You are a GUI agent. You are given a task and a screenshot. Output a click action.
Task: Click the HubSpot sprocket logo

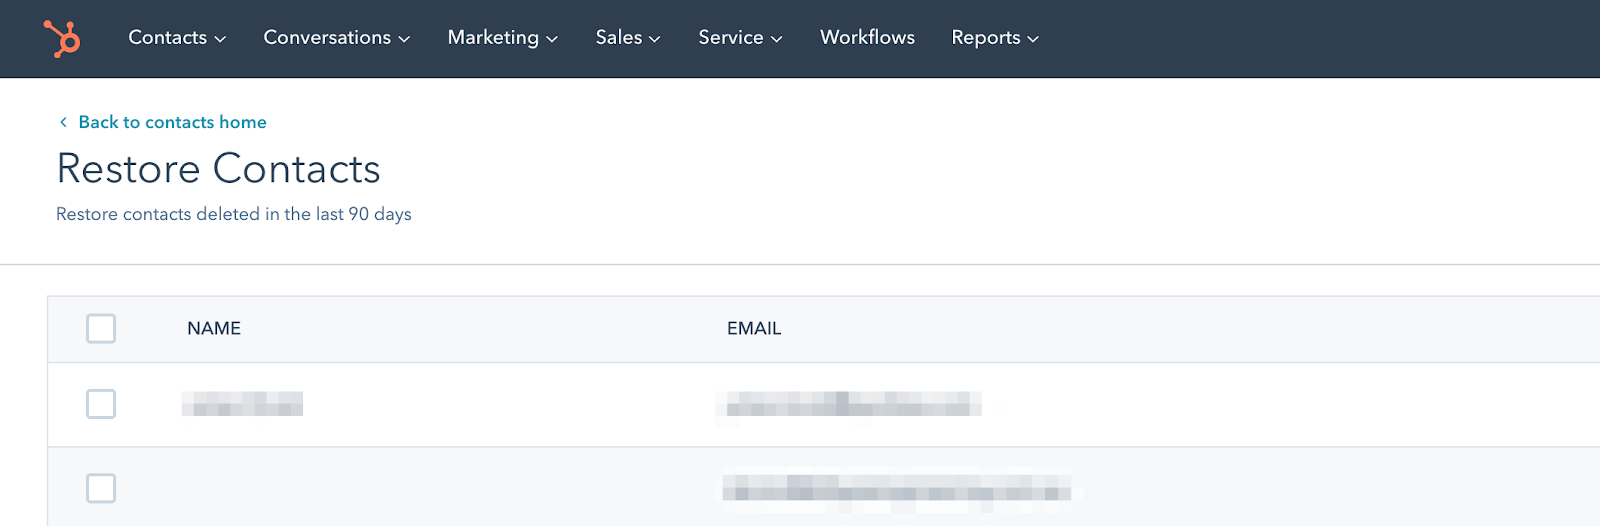click(x=62, y=38)
